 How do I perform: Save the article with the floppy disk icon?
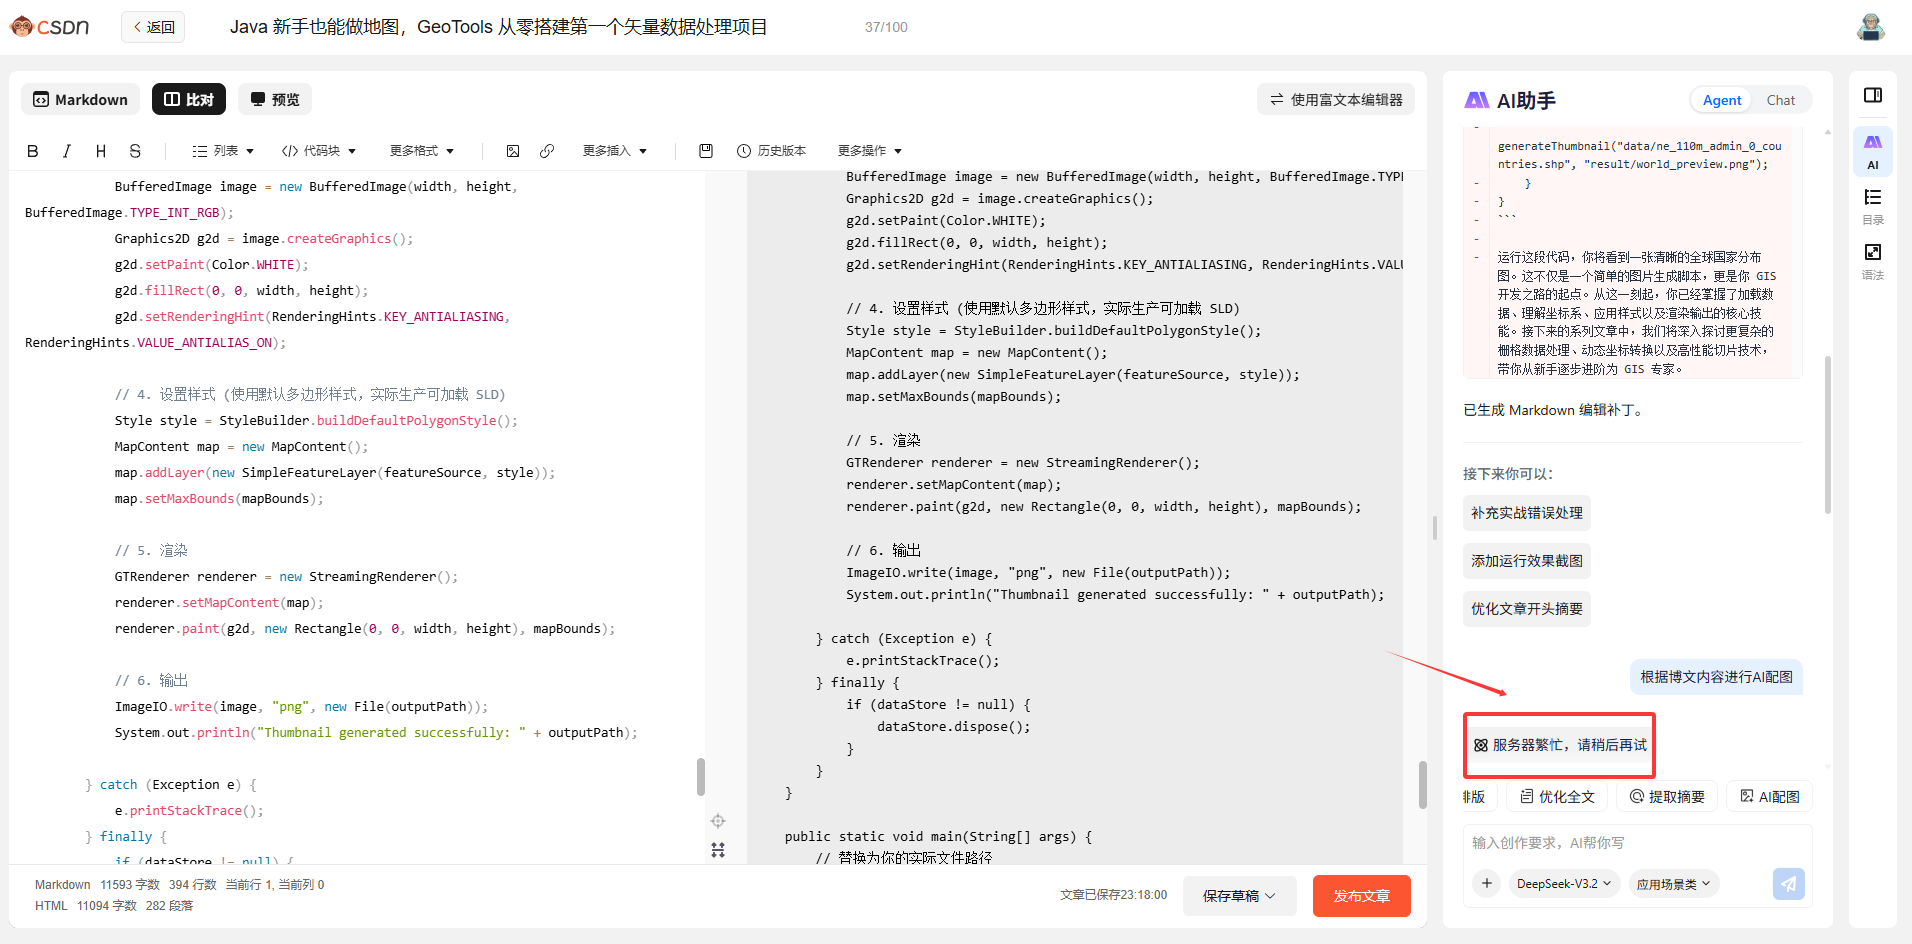click(706, 151)
